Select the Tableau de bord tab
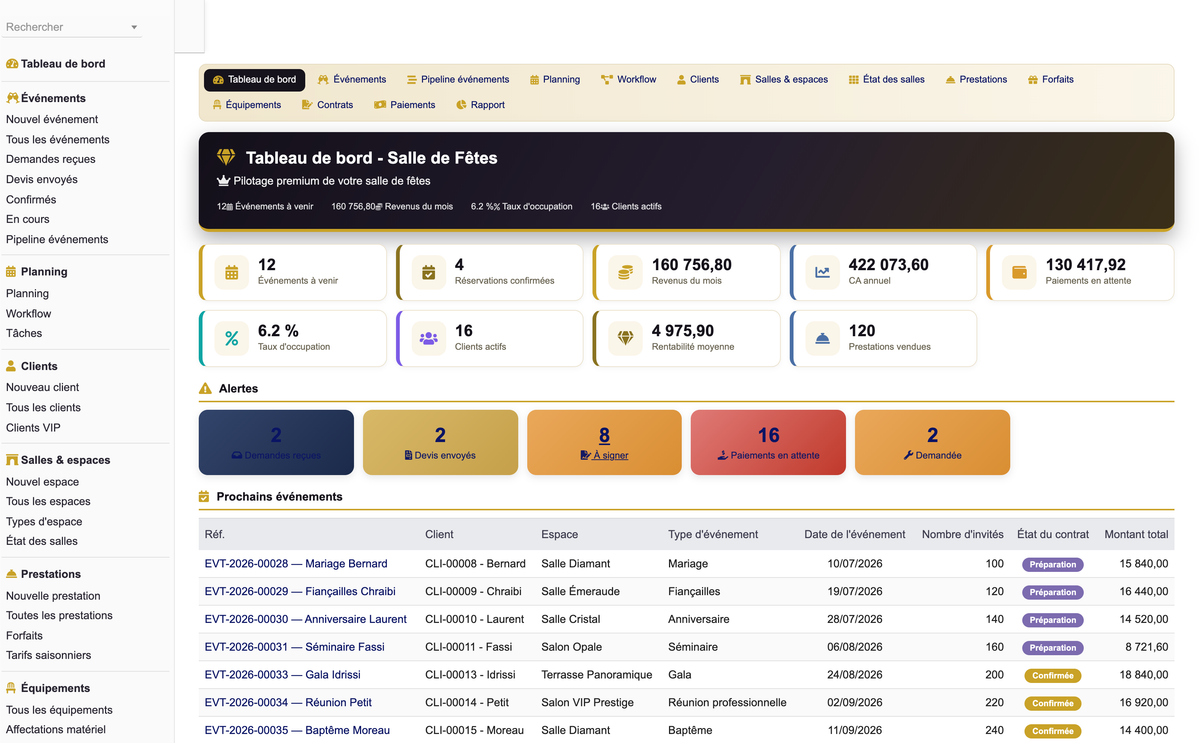Image resolution: width=1200 pixels, height=743 pixels. (x=255, y=79)
